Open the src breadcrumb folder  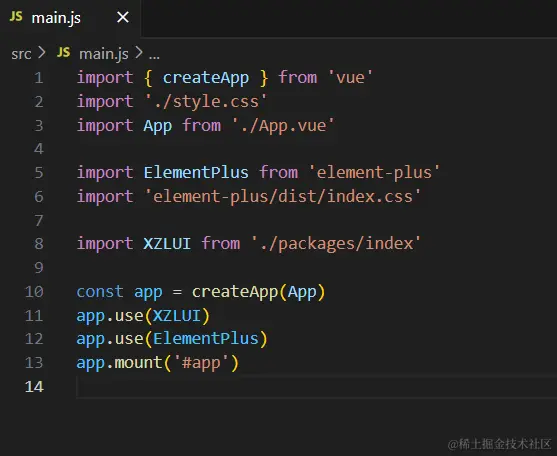click(21, 54)
